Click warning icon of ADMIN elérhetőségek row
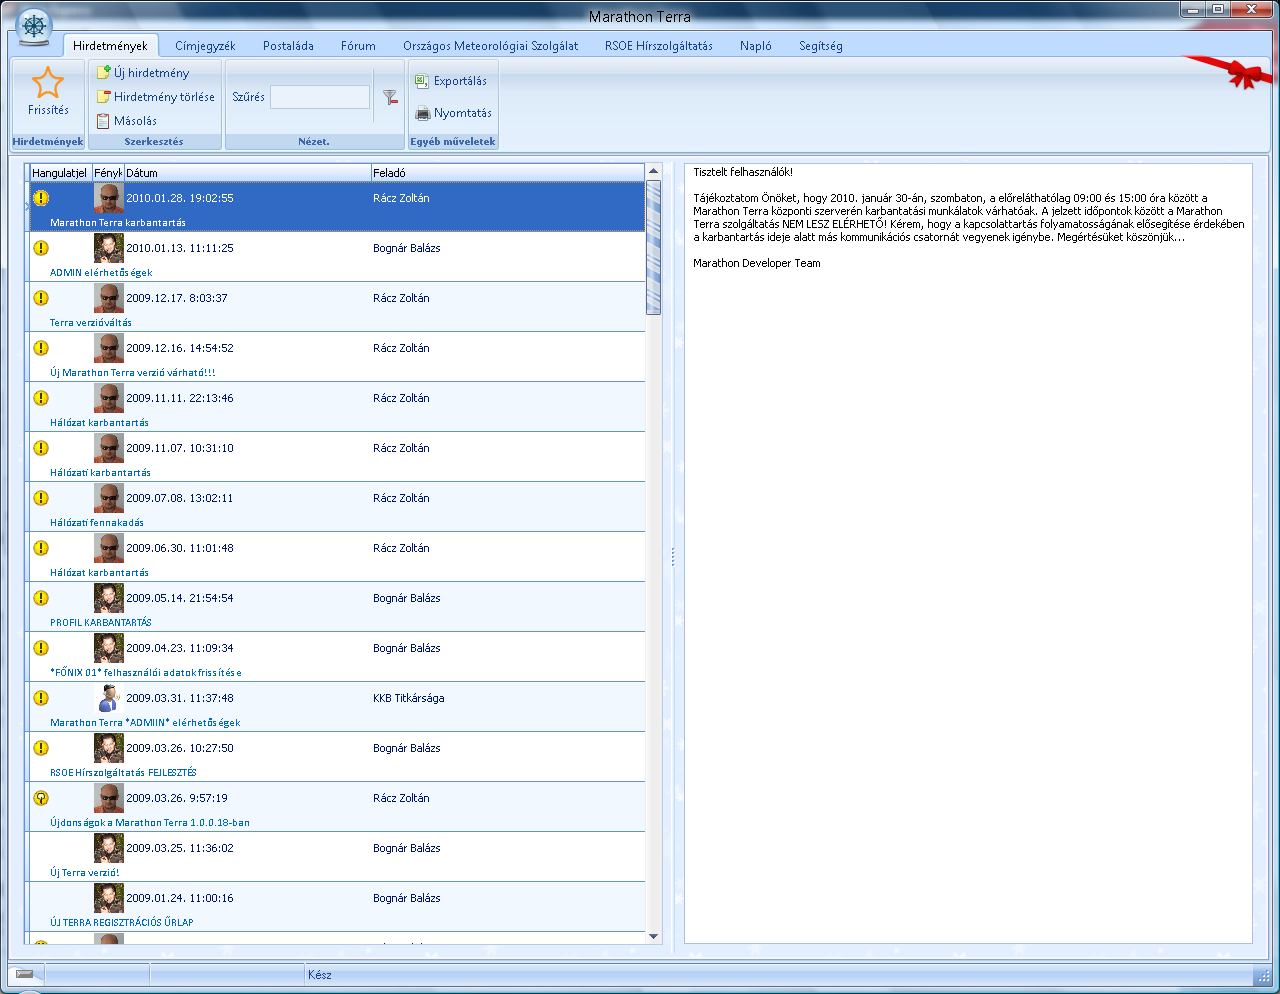The image size is (1280, 994). pos(41,248)
